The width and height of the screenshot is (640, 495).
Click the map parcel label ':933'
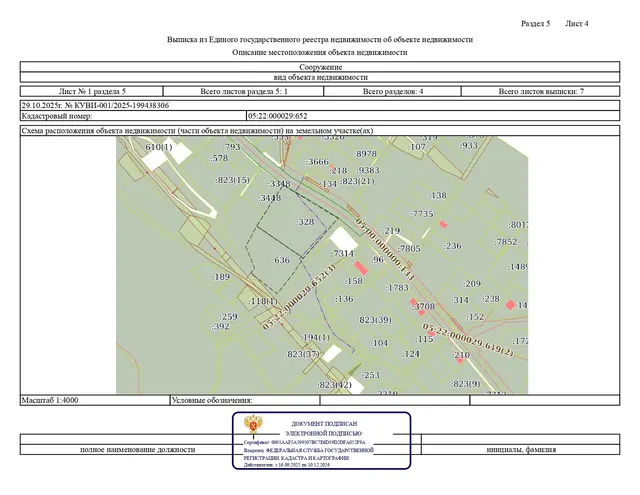pos(469,146)
